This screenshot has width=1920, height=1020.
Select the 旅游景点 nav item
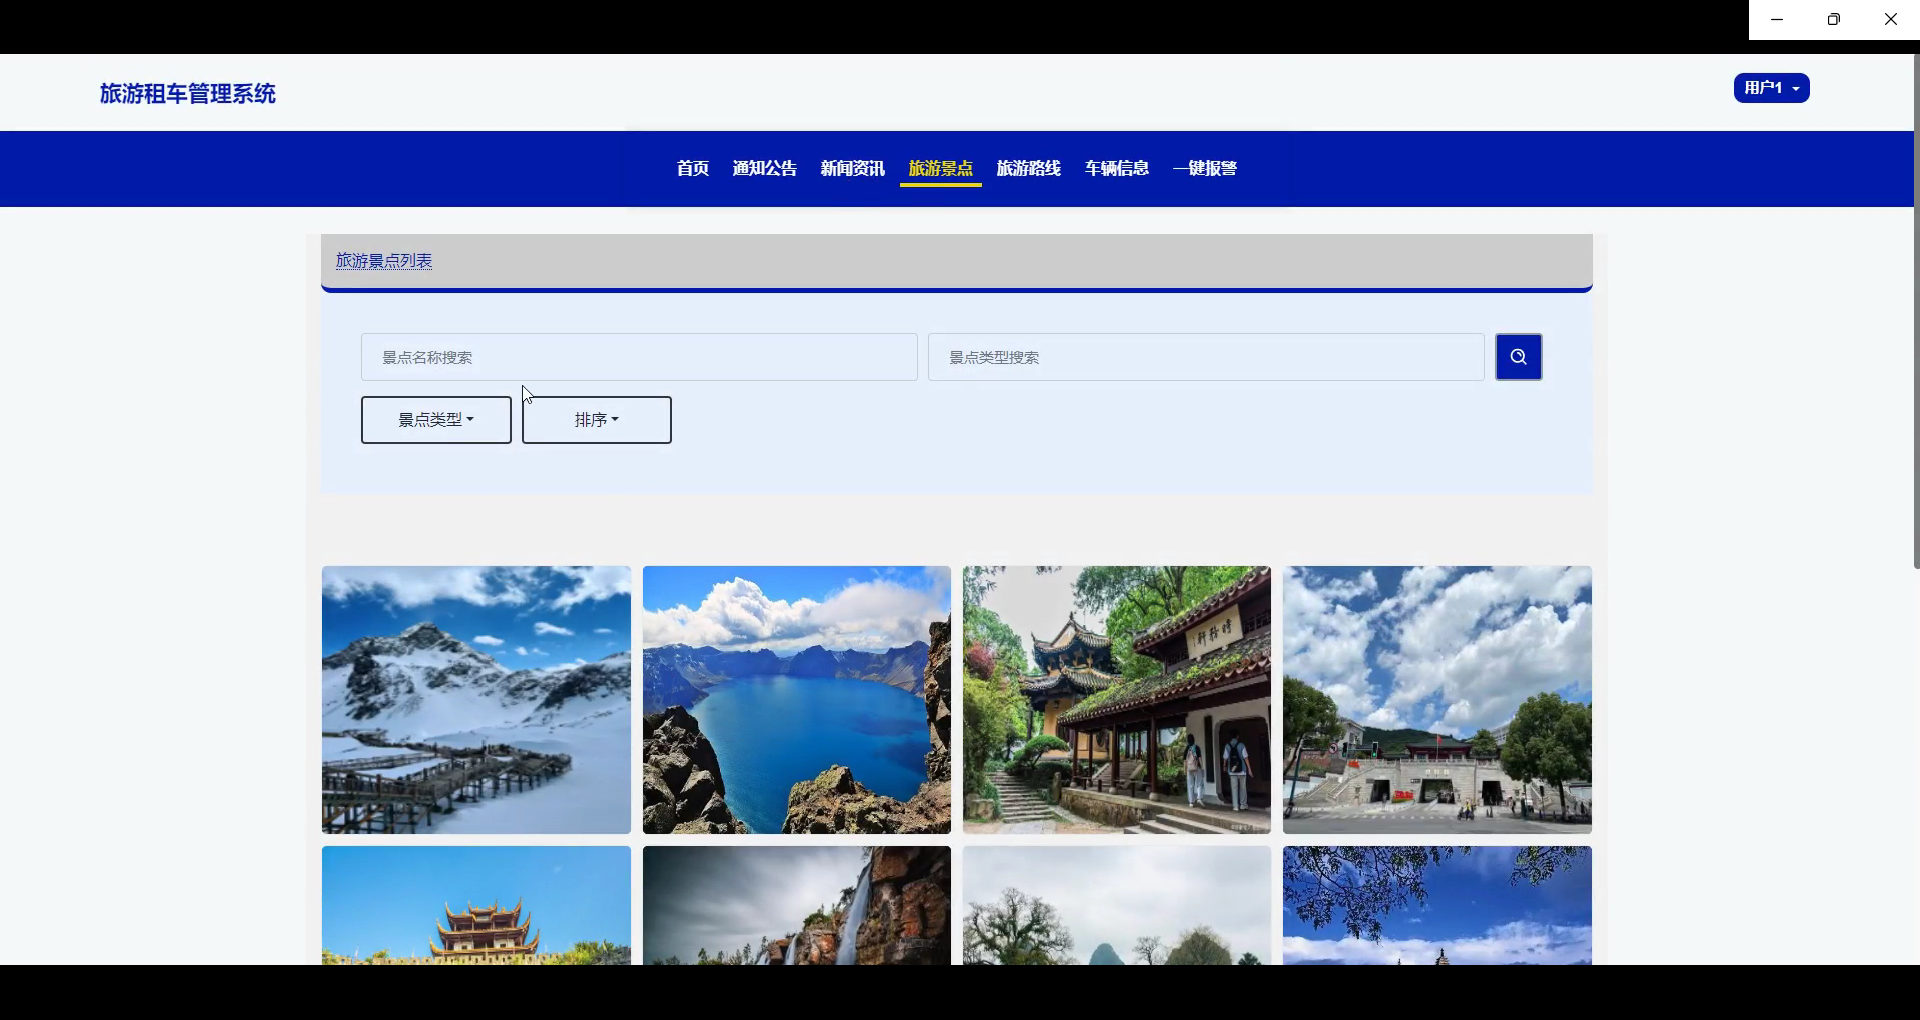click(x=941, y=168)
